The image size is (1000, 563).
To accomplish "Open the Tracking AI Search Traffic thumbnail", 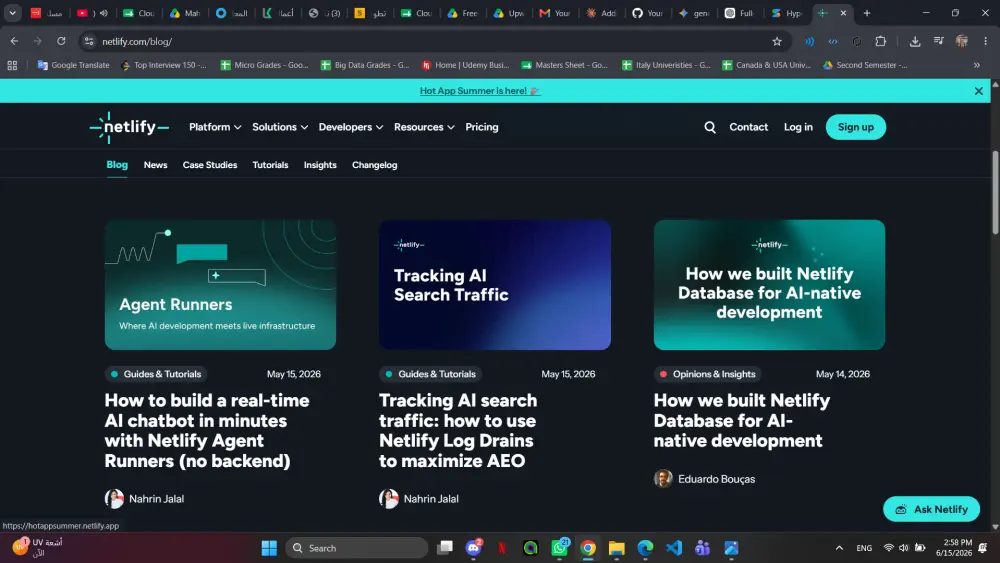I will tap(495, 285).
